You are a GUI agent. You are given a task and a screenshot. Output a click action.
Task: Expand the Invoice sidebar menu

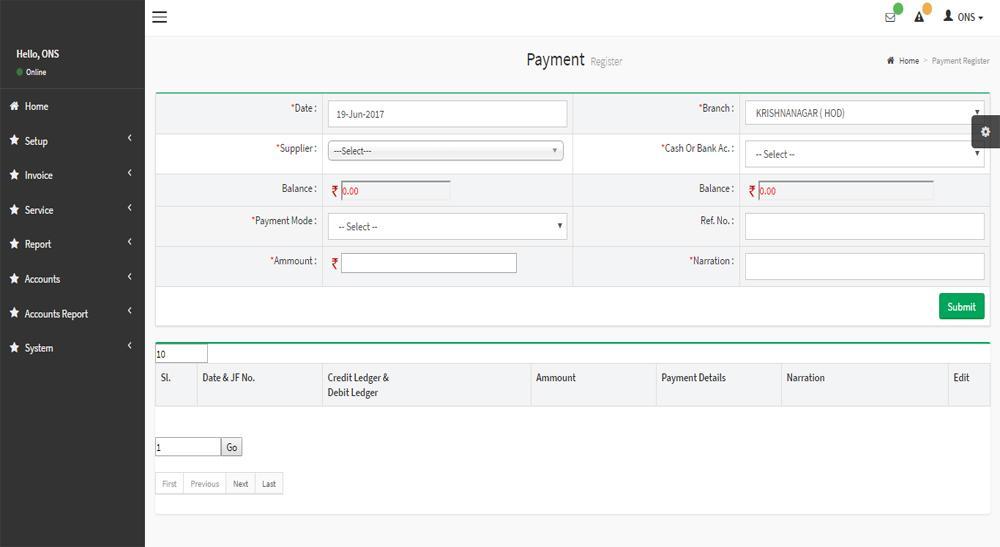point(38,175)
